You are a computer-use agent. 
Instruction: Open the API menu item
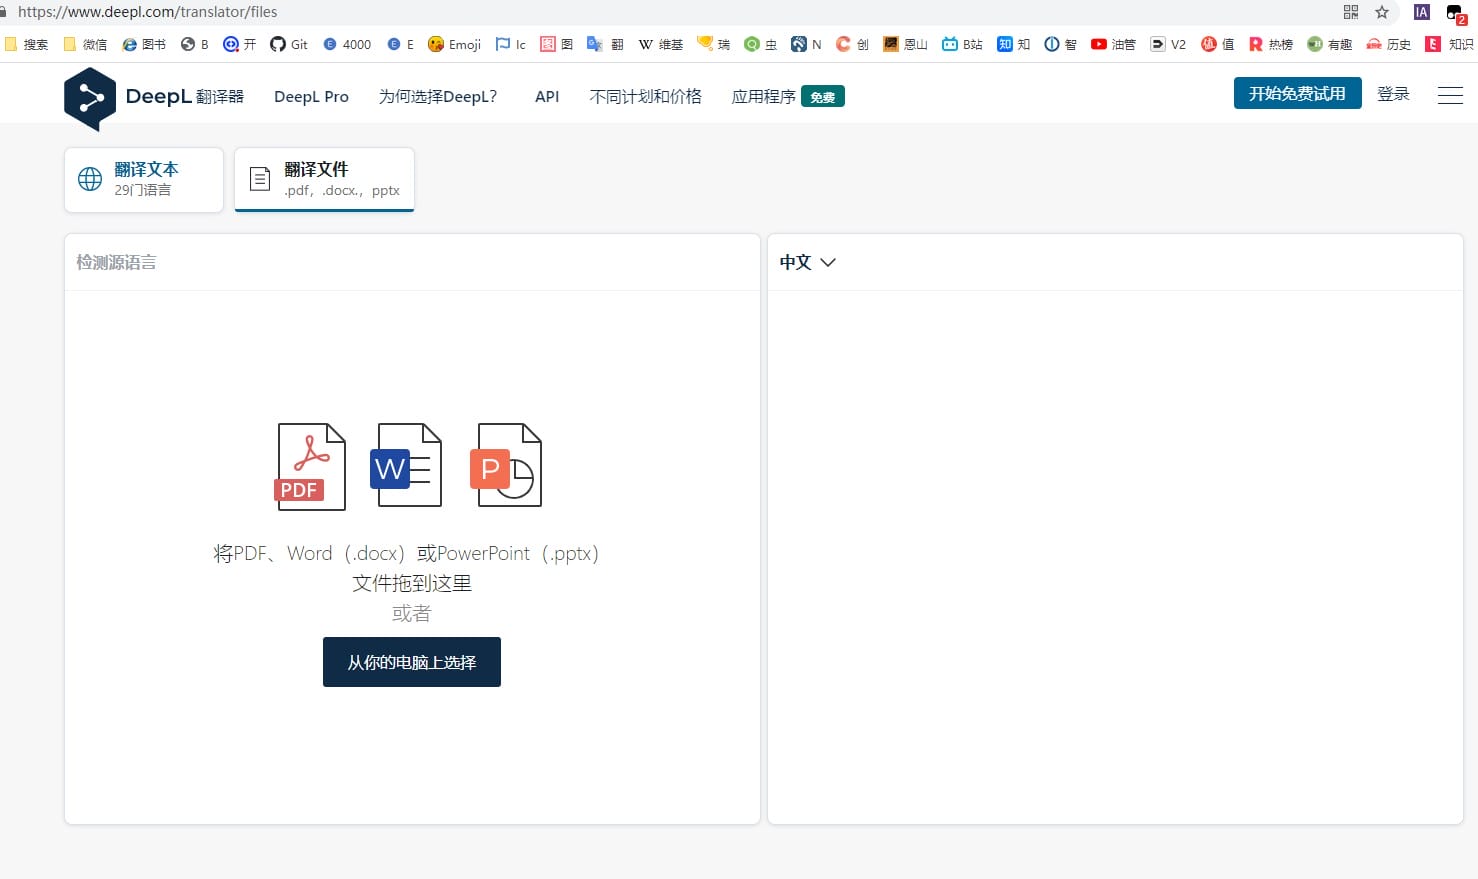click(x=547, y=96)
